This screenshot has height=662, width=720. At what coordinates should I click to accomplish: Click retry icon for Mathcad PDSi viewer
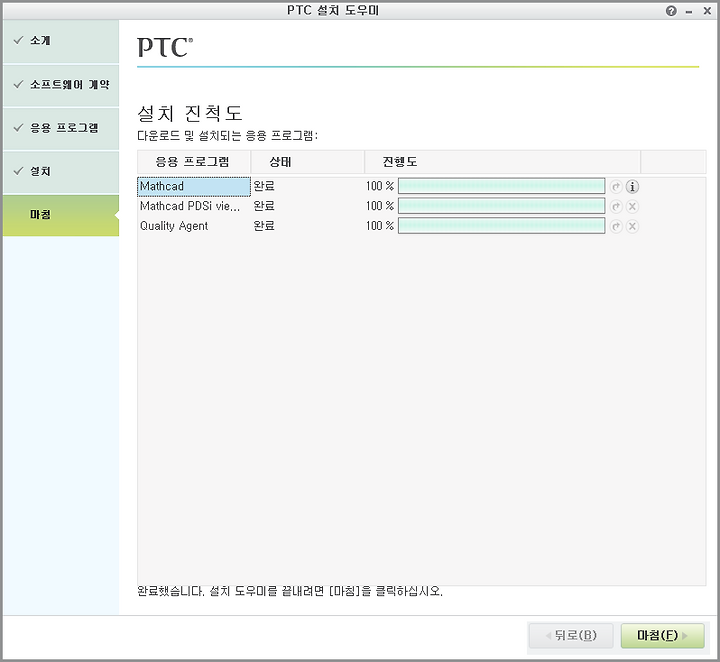616,207
